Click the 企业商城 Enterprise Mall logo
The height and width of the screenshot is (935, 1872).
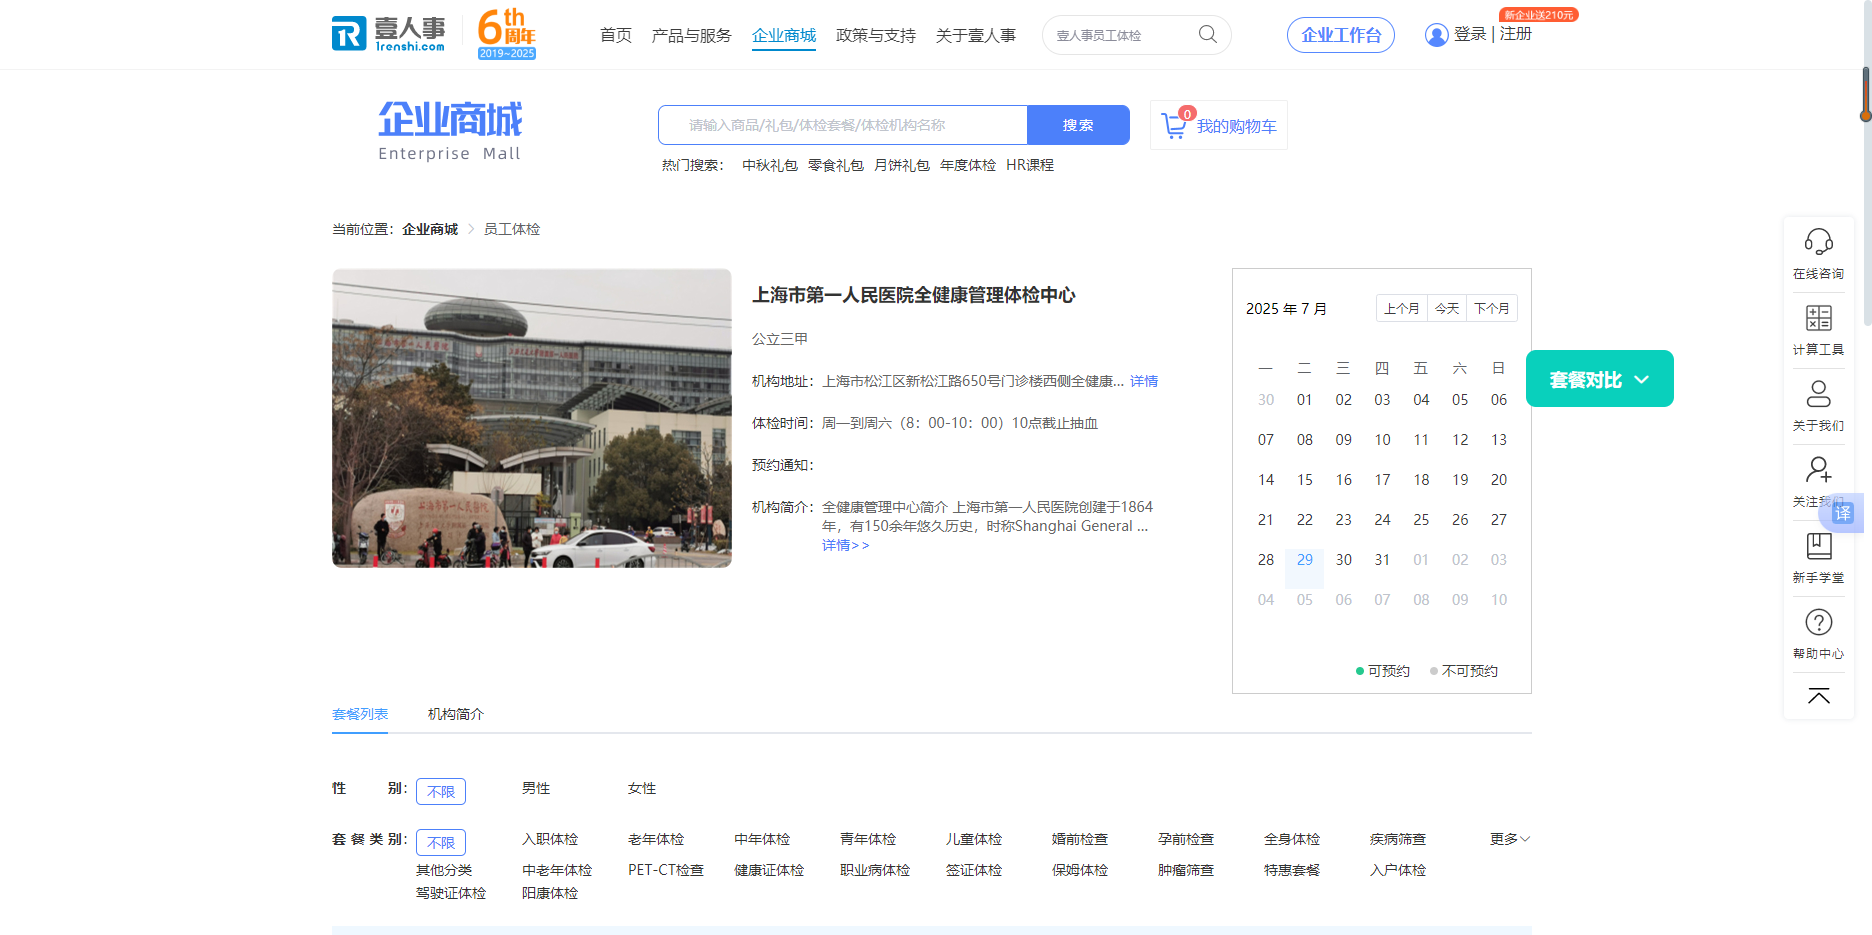pos(450,131)
